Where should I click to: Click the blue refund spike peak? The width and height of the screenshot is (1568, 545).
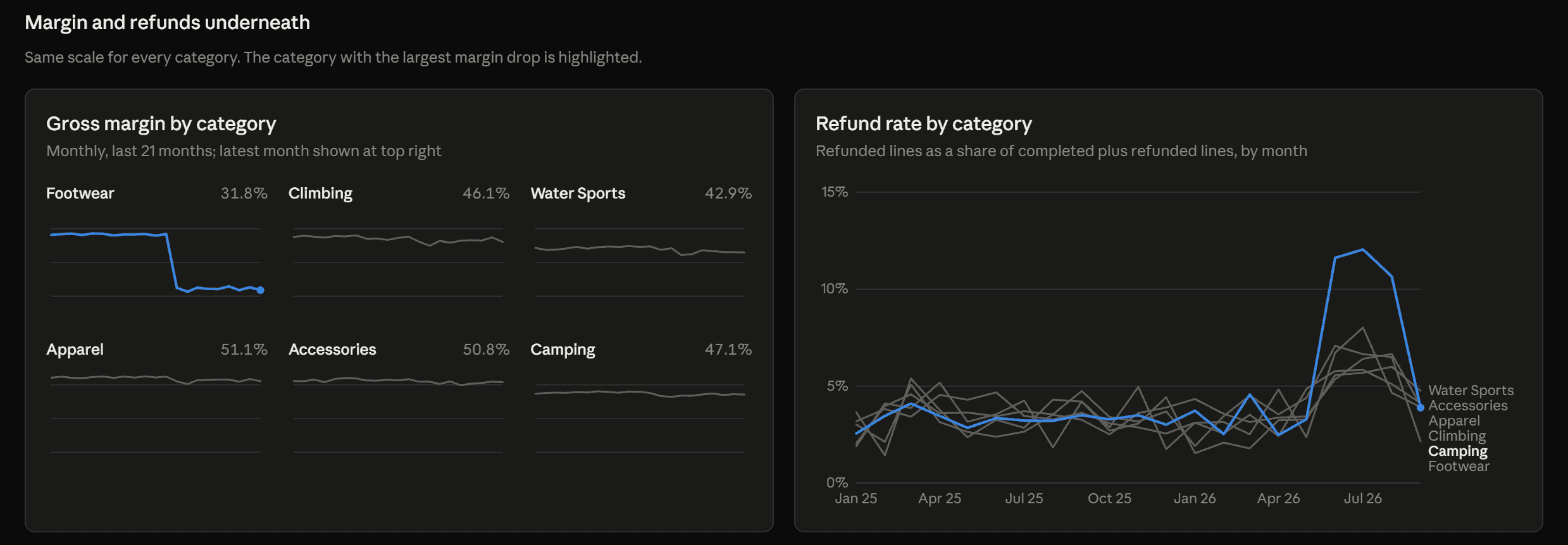coord(1363,250)
